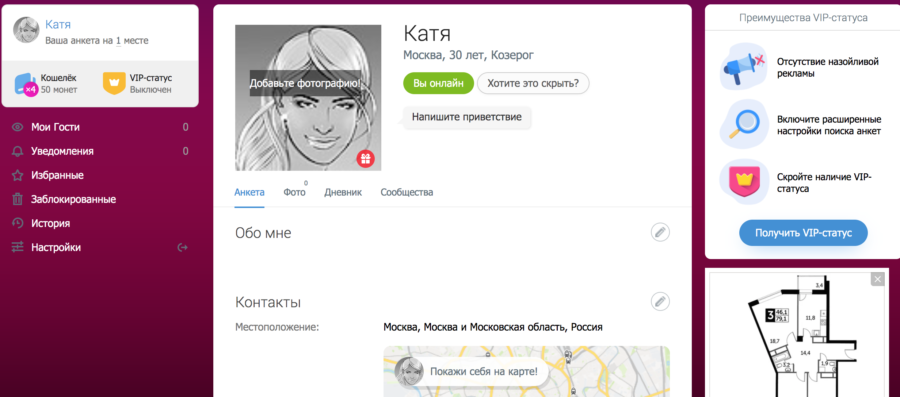Click the red gift icon on profile photo

pos(366,158)
